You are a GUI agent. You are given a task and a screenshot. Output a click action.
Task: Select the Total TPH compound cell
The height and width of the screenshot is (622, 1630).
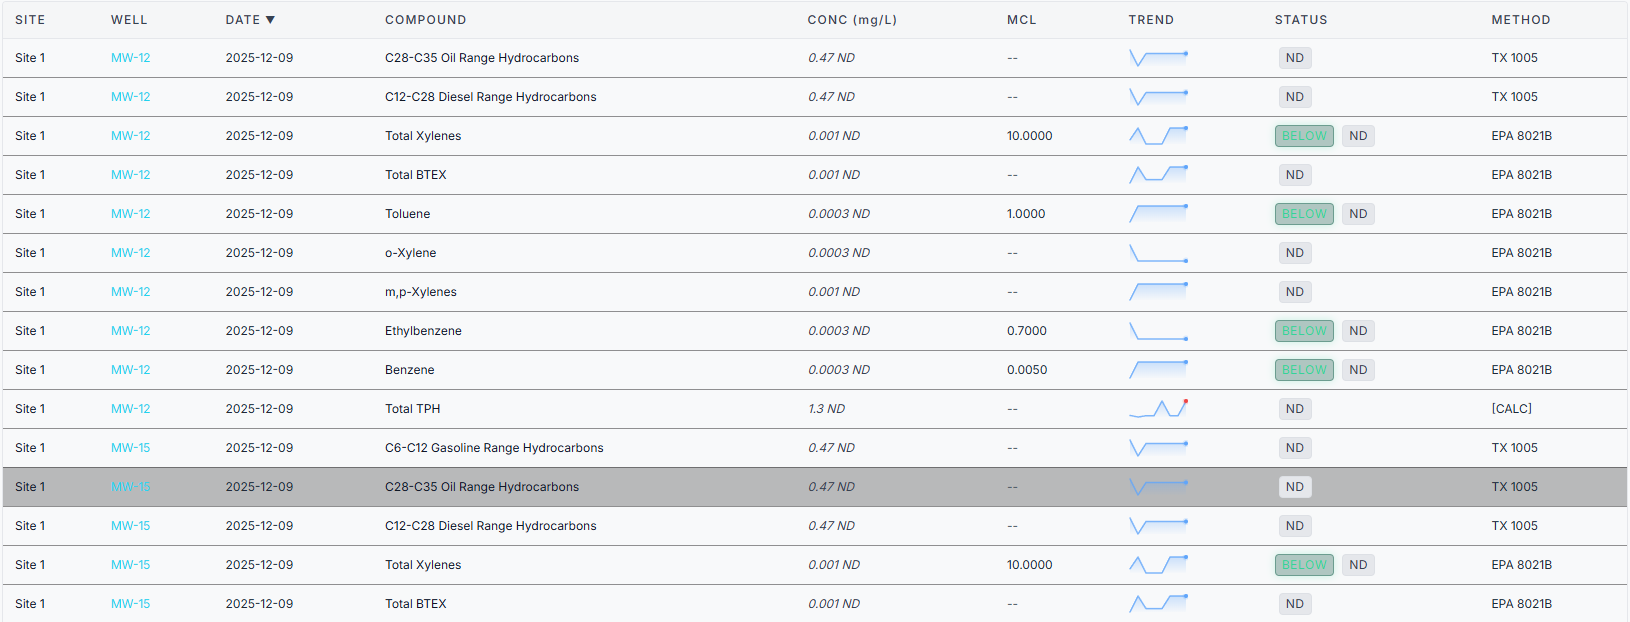(x=413, y=409)
